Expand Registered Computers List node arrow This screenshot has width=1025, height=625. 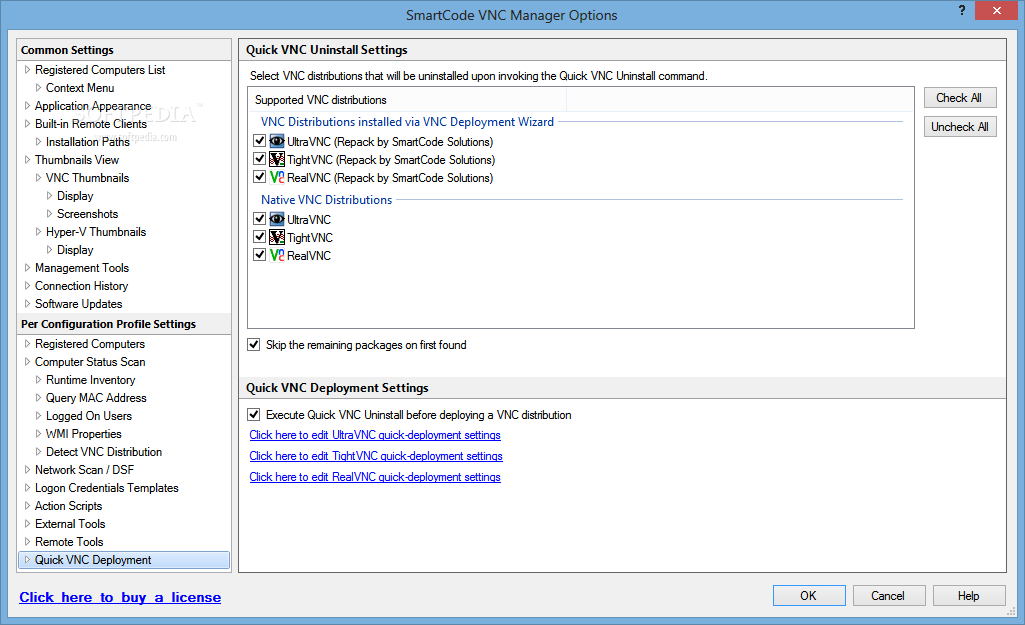pyautogui.click(x=27, y=69)
